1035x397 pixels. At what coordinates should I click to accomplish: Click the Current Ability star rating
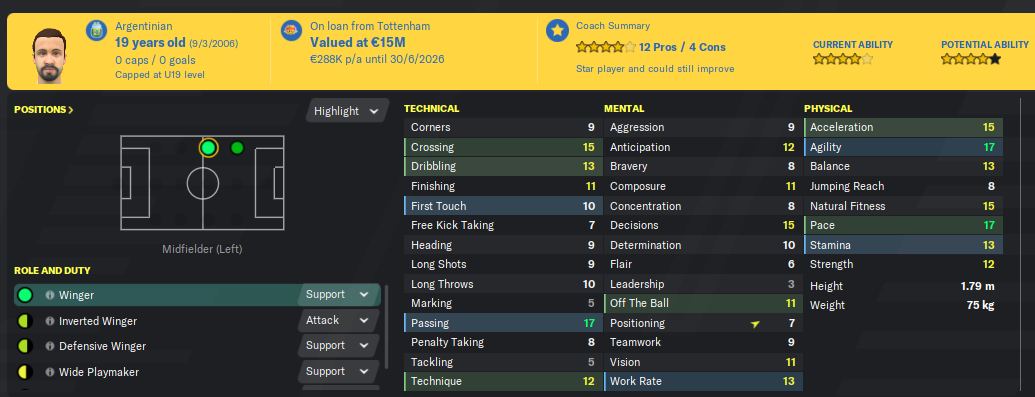click(x=843, y=59)
